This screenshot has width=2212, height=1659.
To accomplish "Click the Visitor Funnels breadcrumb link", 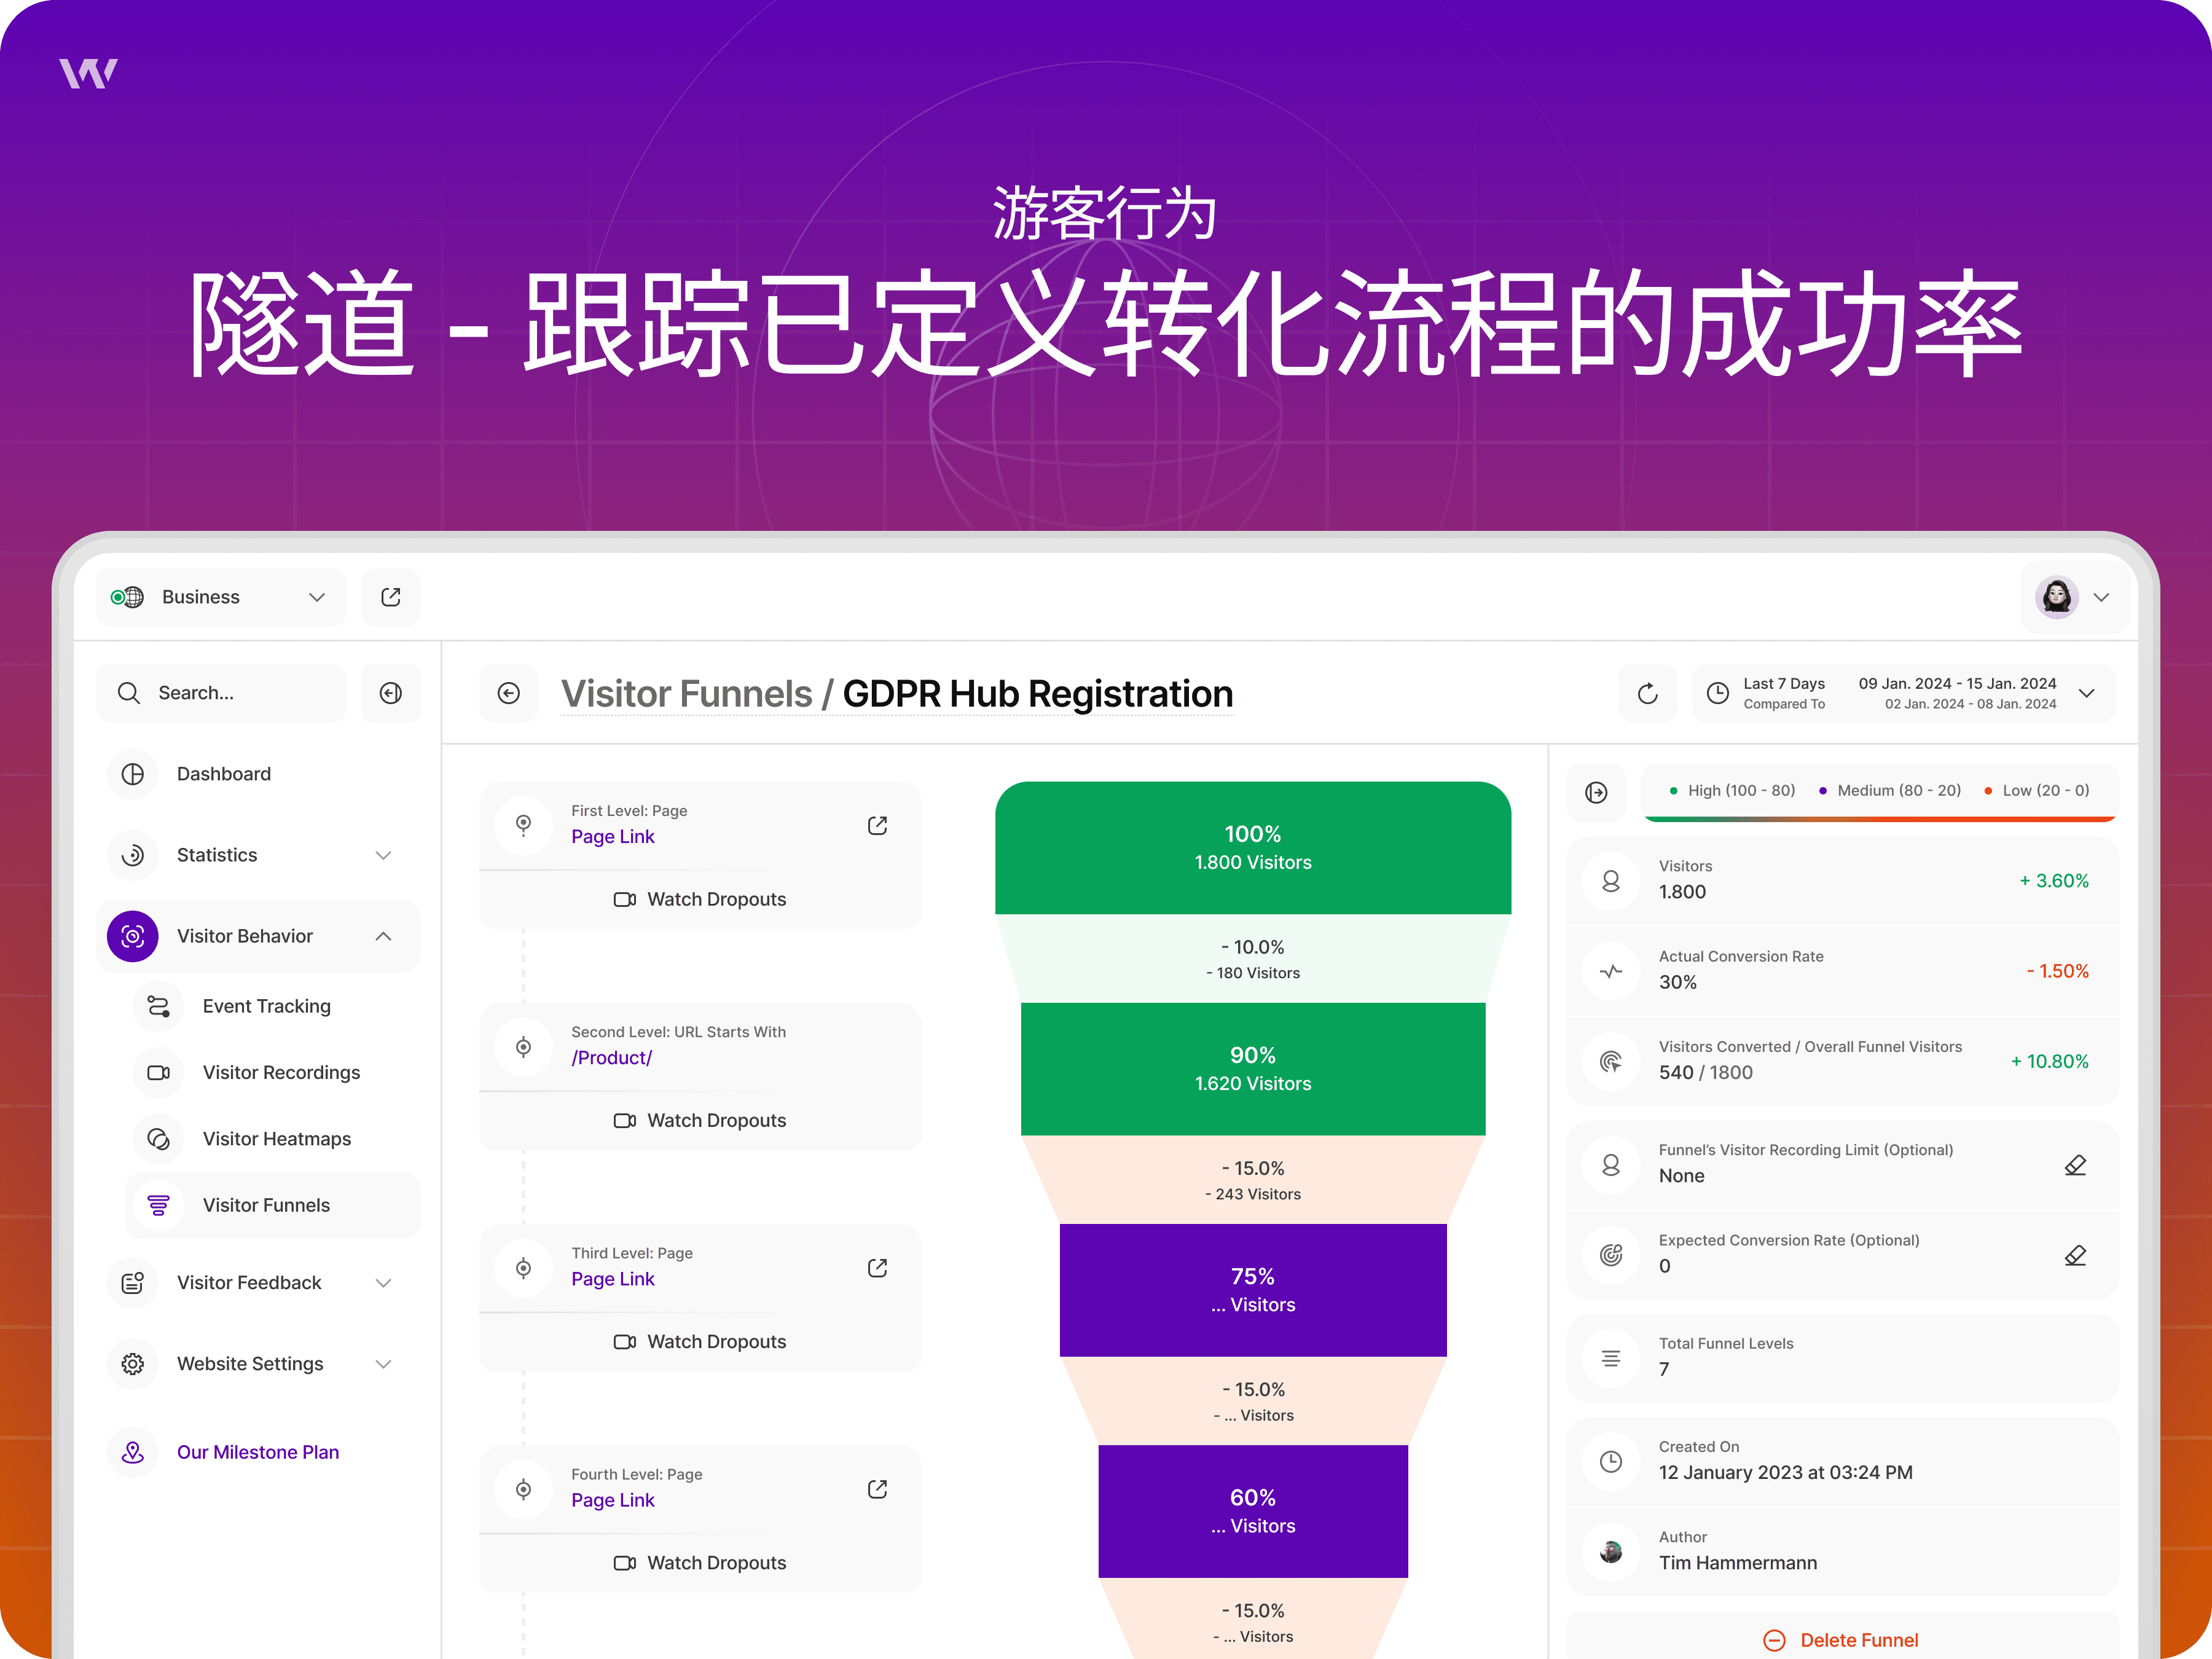I will (x=686, y=694).
